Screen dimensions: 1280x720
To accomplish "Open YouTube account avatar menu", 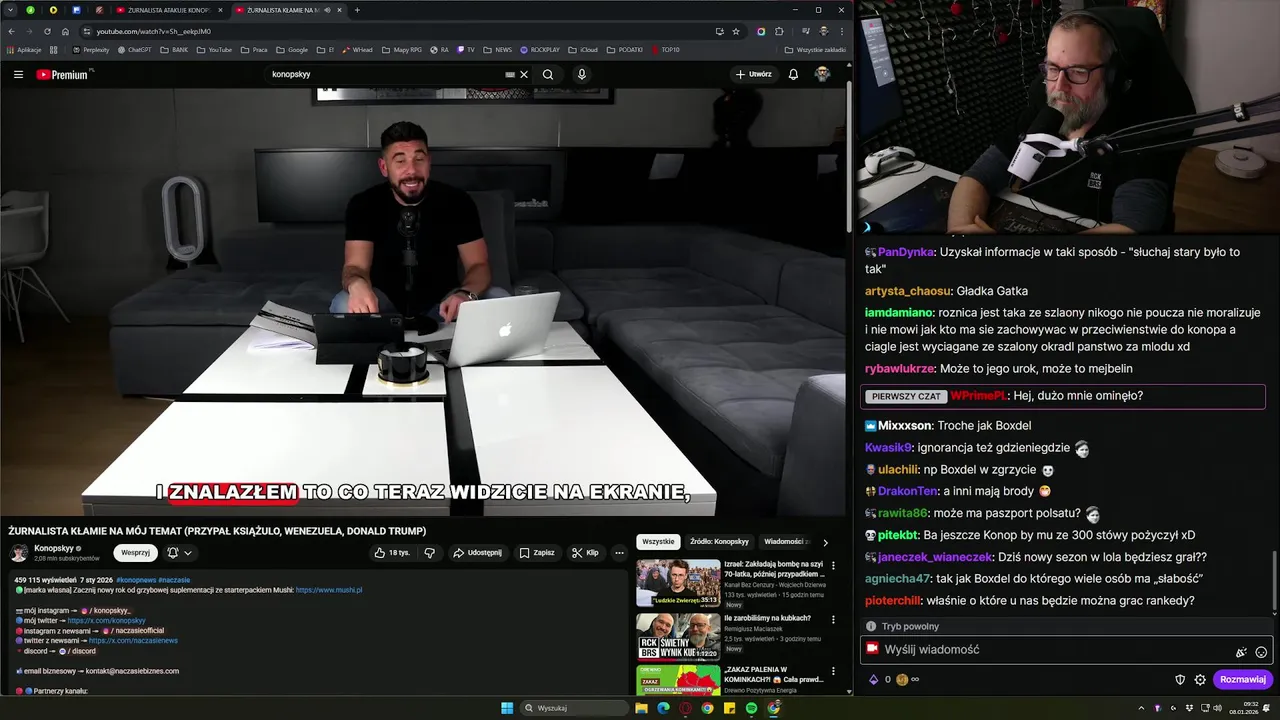I will point(822,74).
